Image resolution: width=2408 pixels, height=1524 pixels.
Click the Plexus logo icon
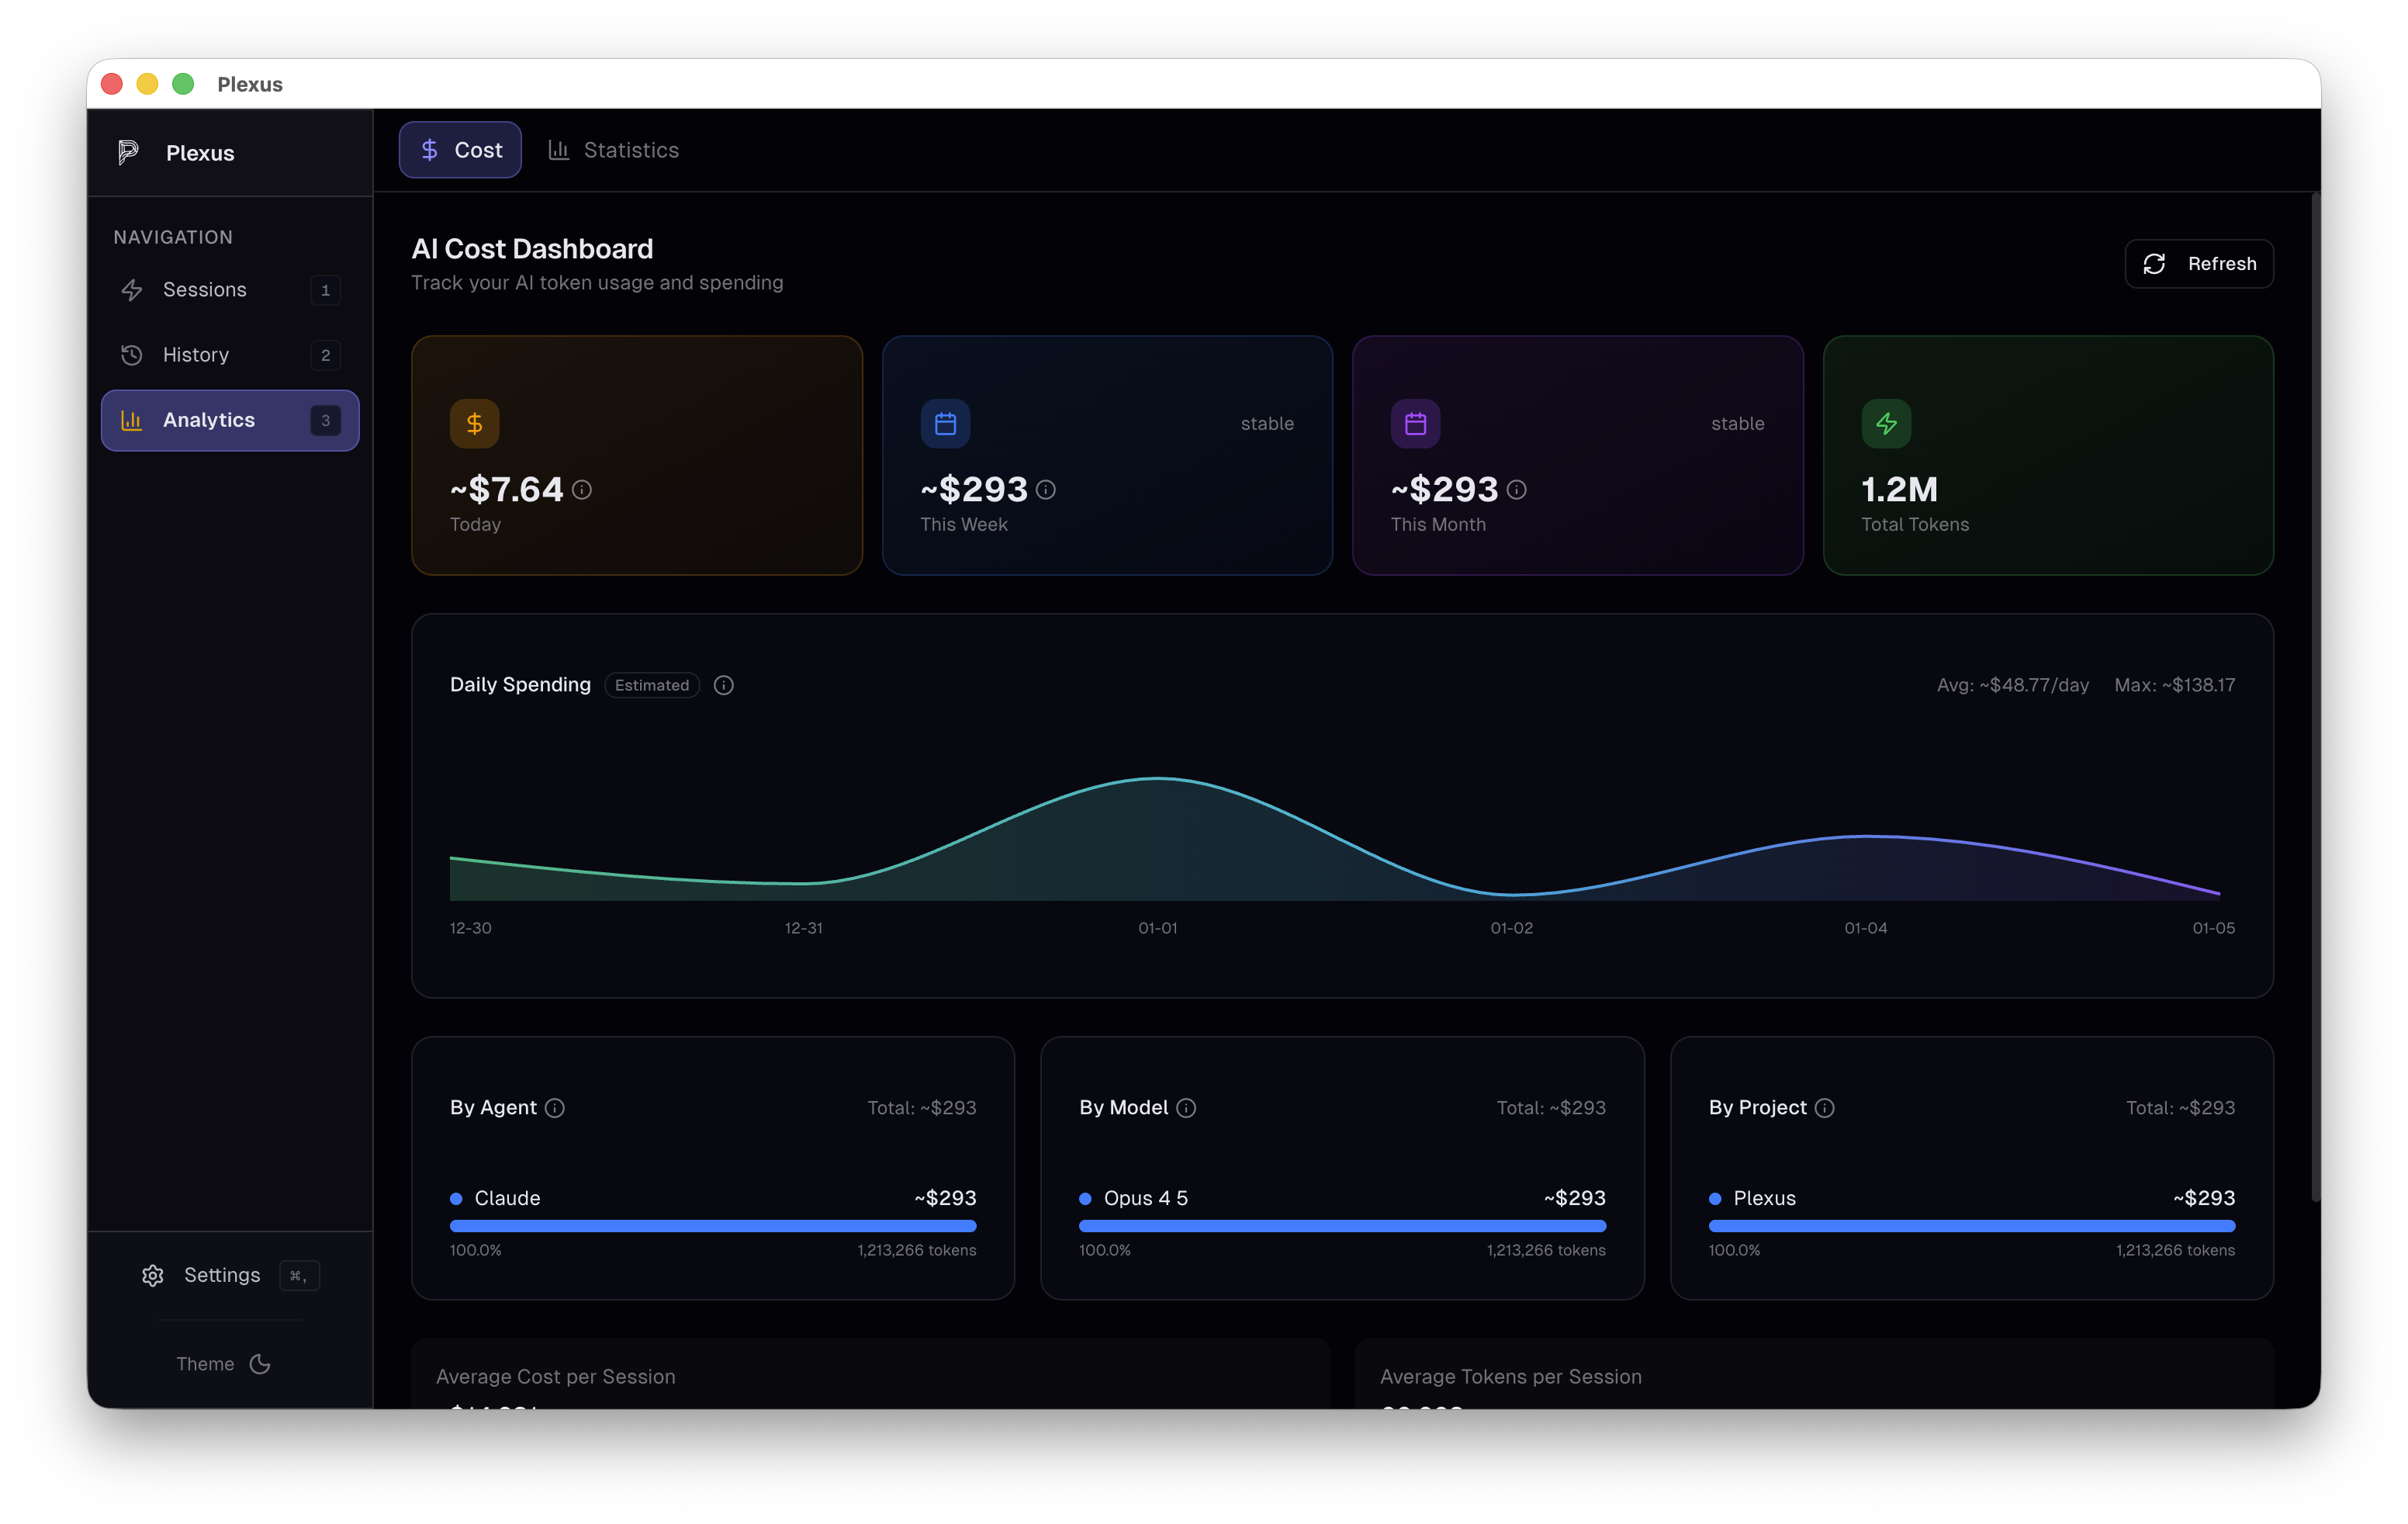click(128, 152)
